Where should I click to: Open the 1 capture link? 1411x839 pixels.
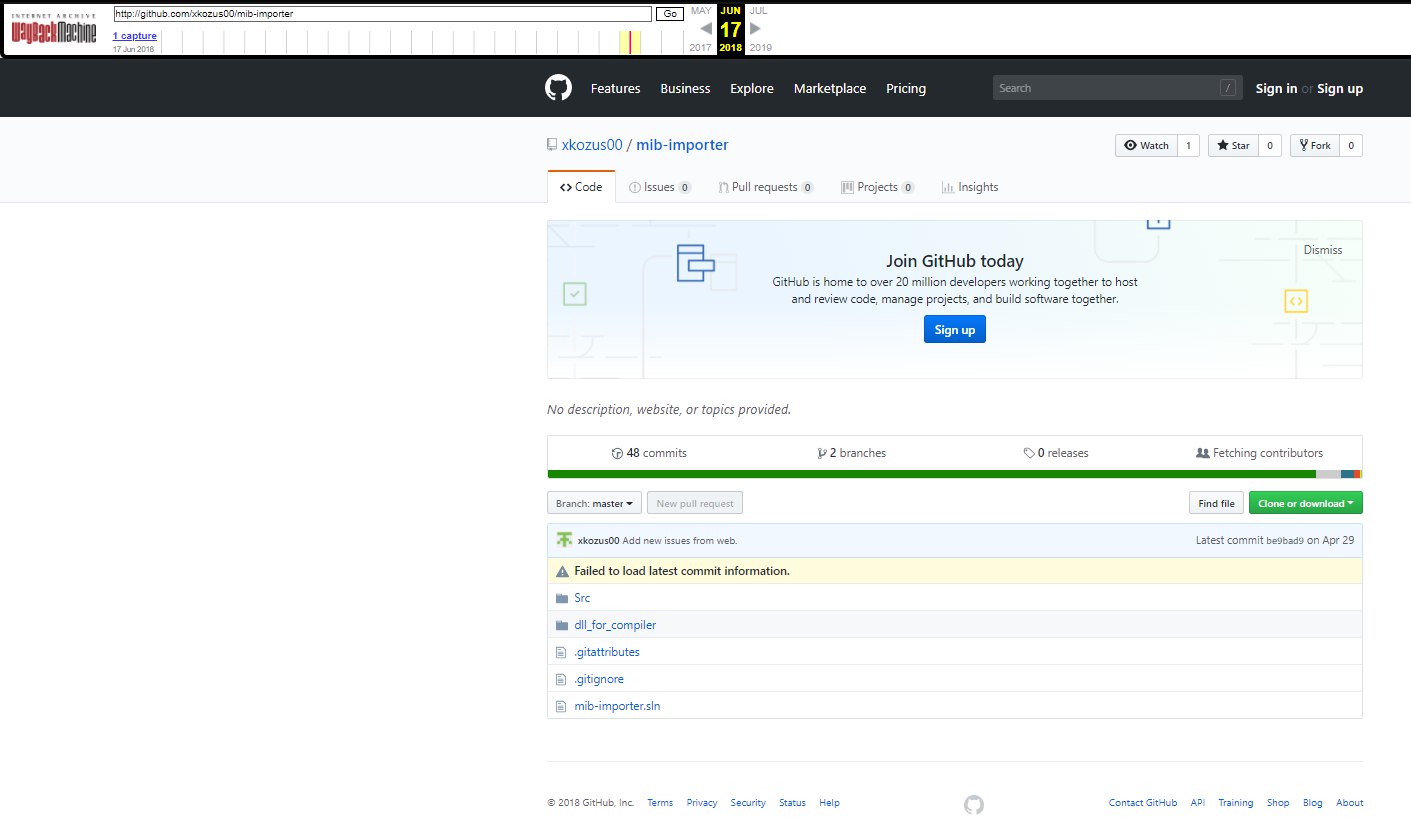coord(134,36)
